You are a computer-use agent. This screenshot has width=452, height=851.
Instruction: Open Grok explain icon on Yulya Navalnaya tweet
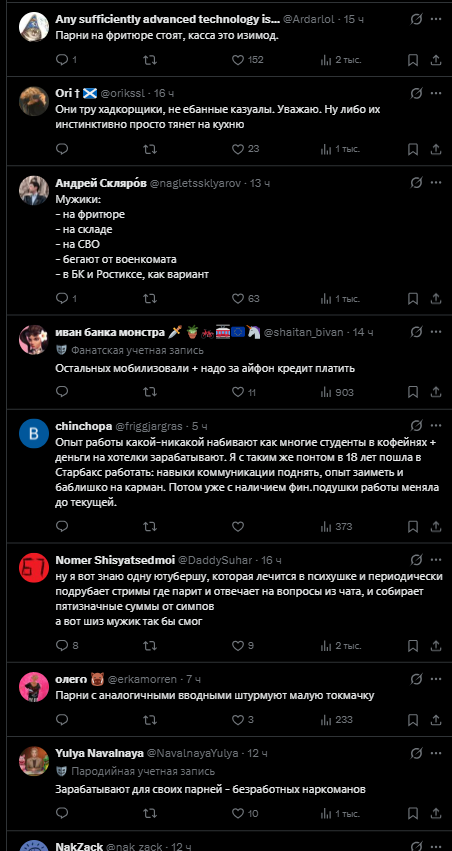(x=416, y=753)
